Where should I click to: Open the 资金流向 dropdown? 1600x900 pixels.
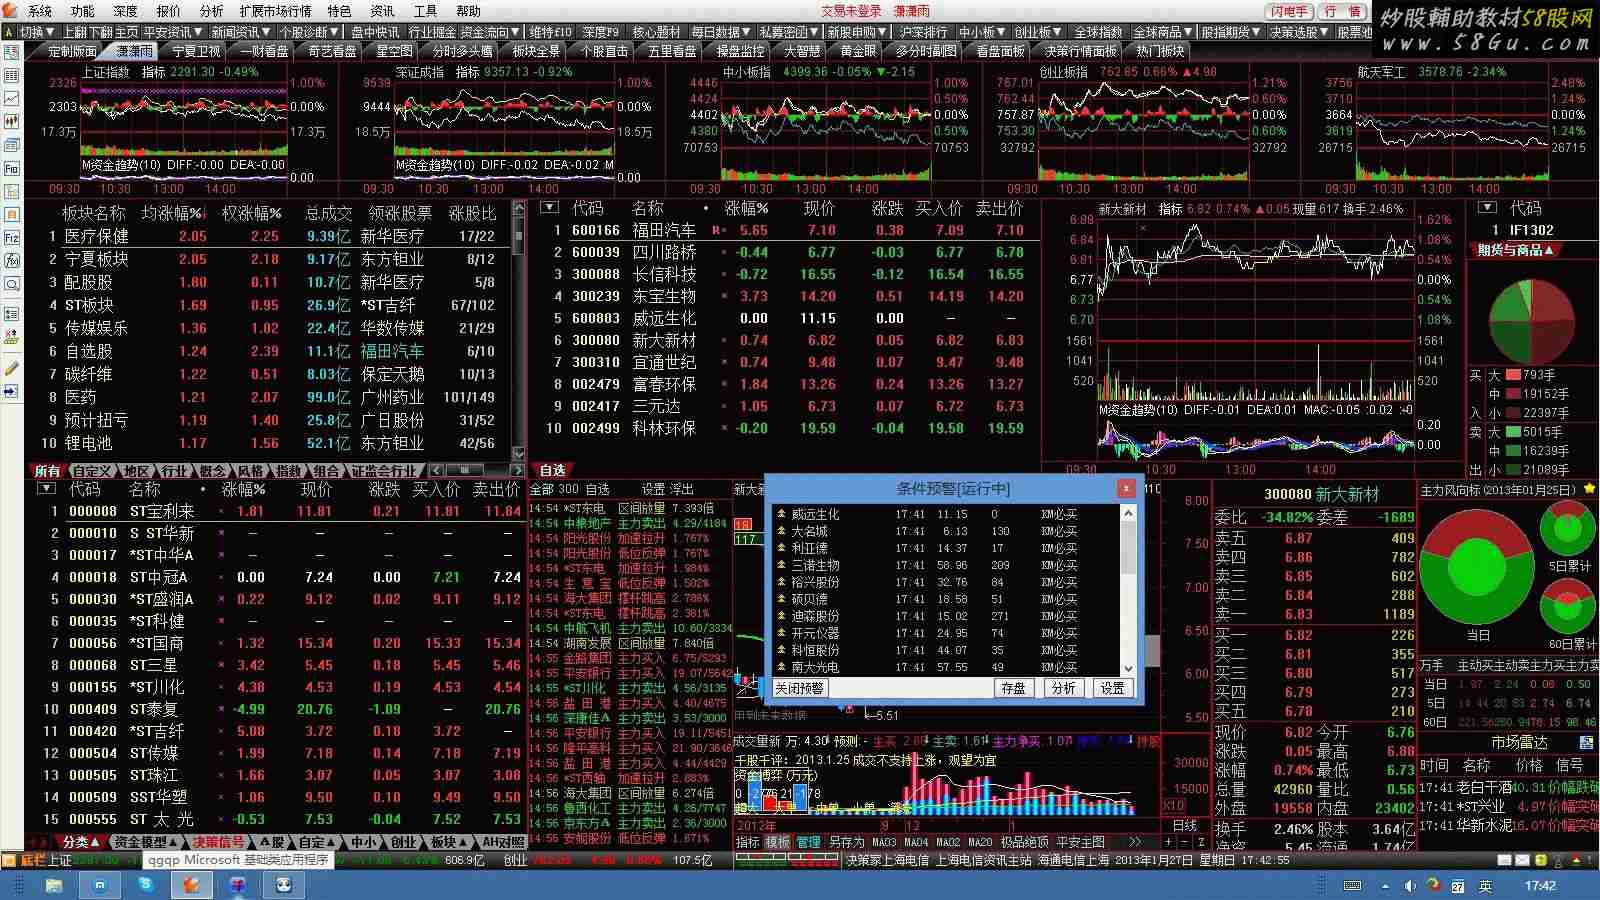click(490, 32)
